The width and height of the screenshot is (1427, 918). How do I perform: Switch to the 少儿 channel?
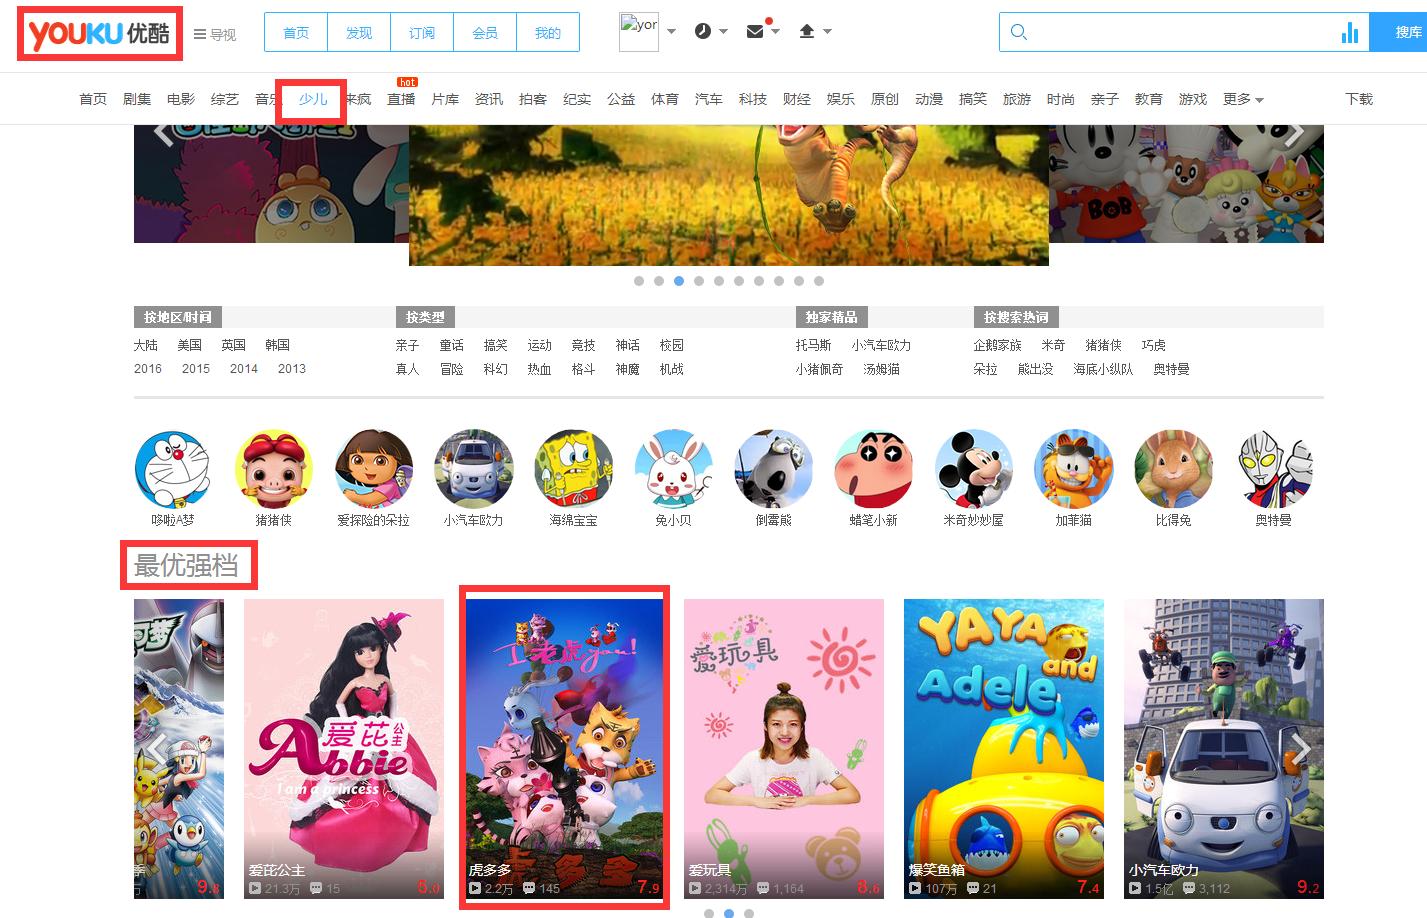tap(313, 99)
